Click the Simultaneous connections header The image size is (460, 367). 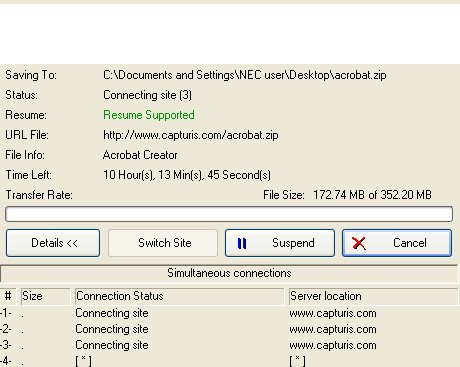[229, 273]
